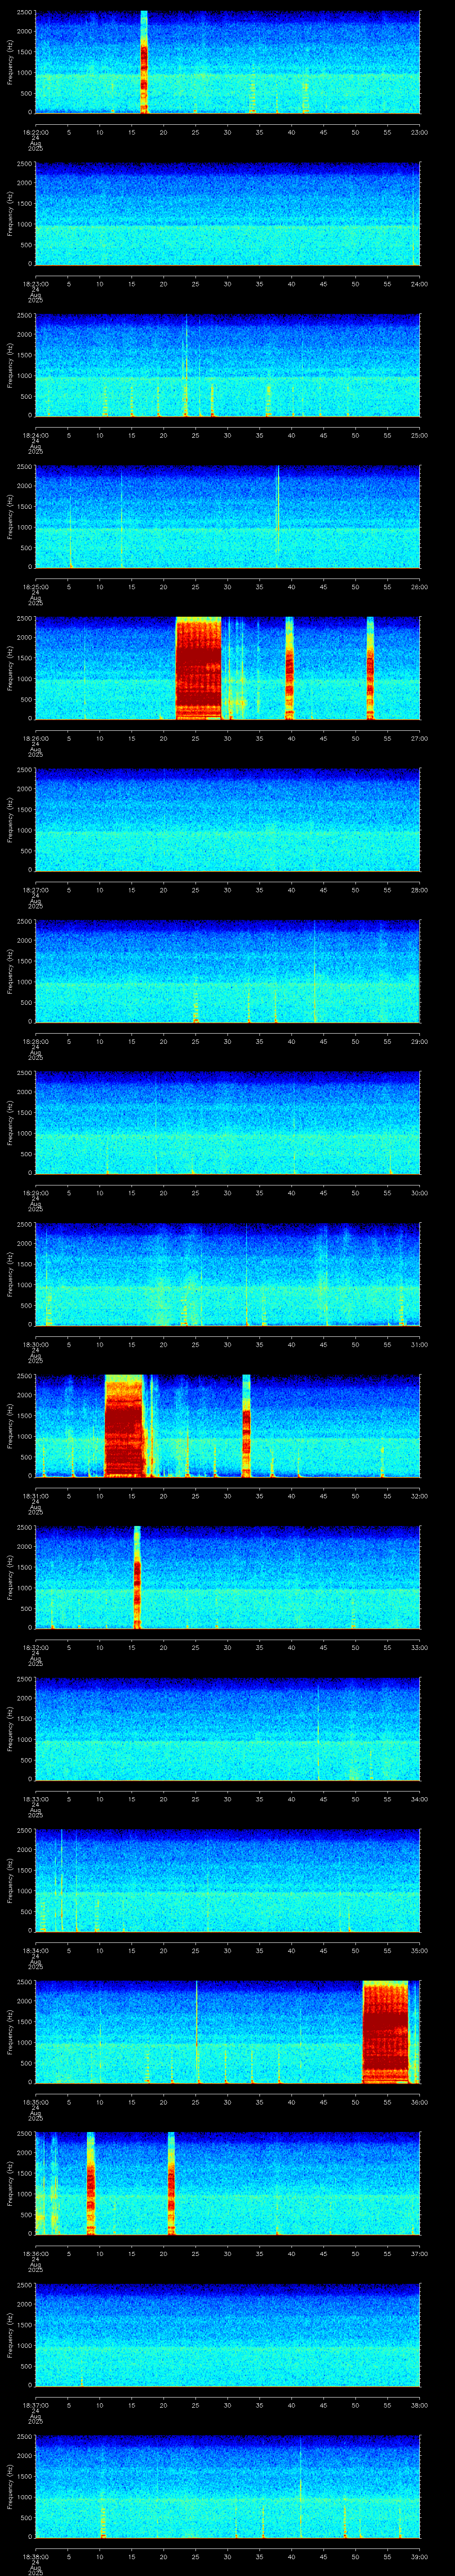
Task: Click the 30:00 end time label
Action: point(419,1192)
